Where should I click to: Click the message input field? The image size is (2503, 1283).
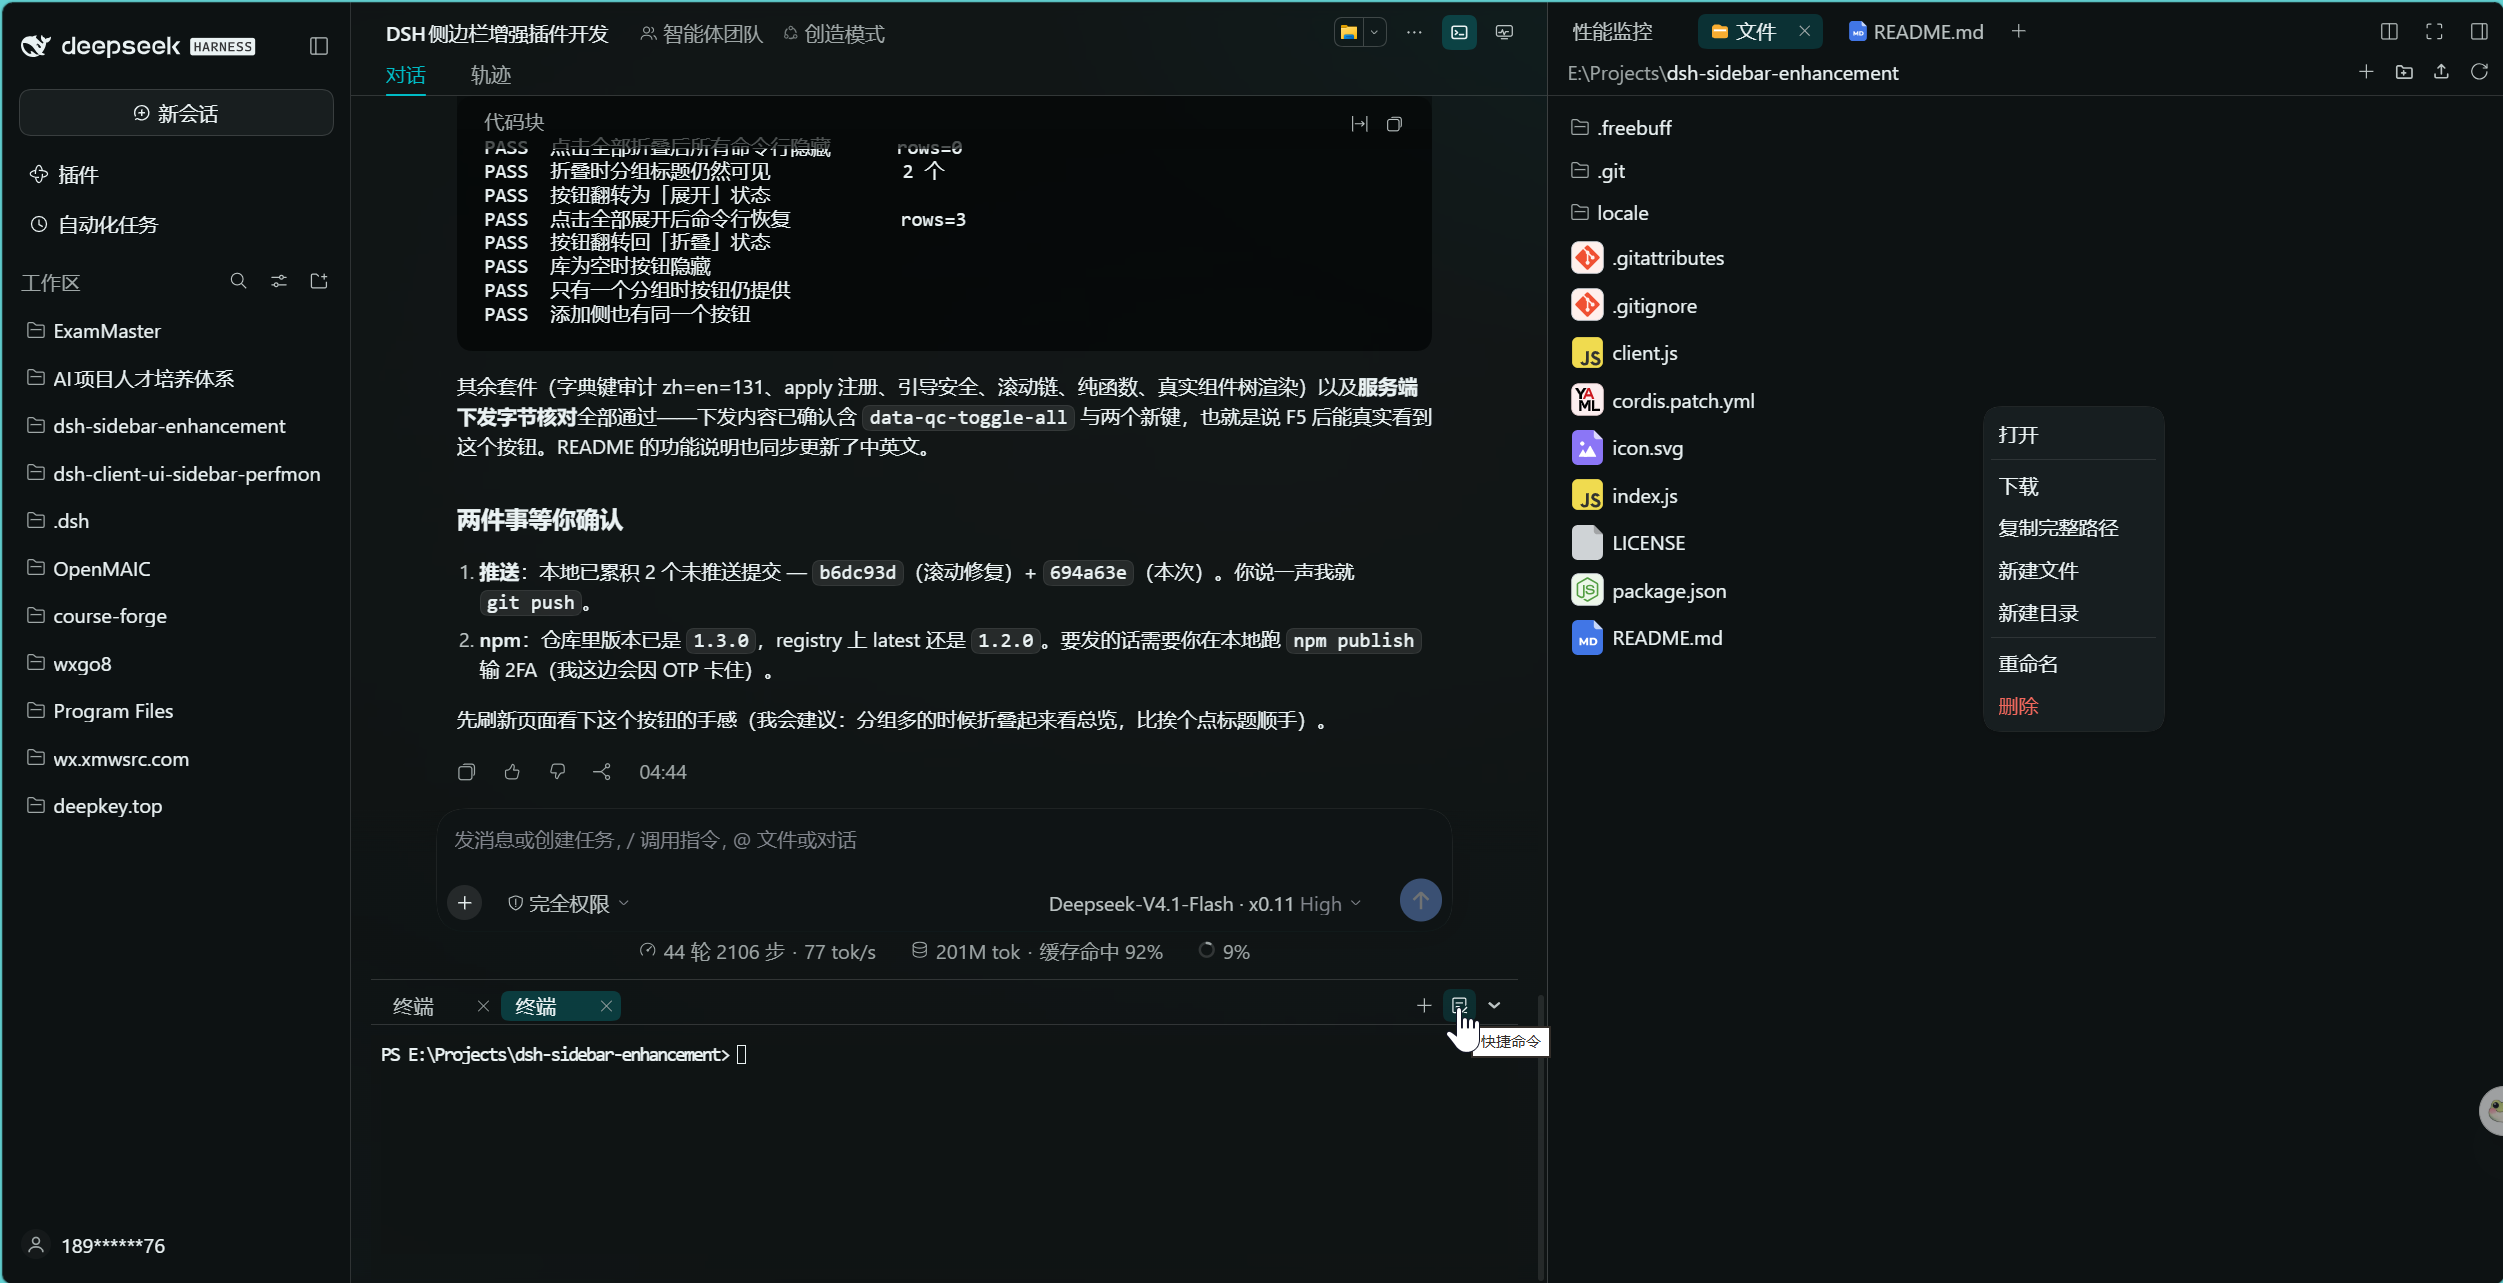944,840
